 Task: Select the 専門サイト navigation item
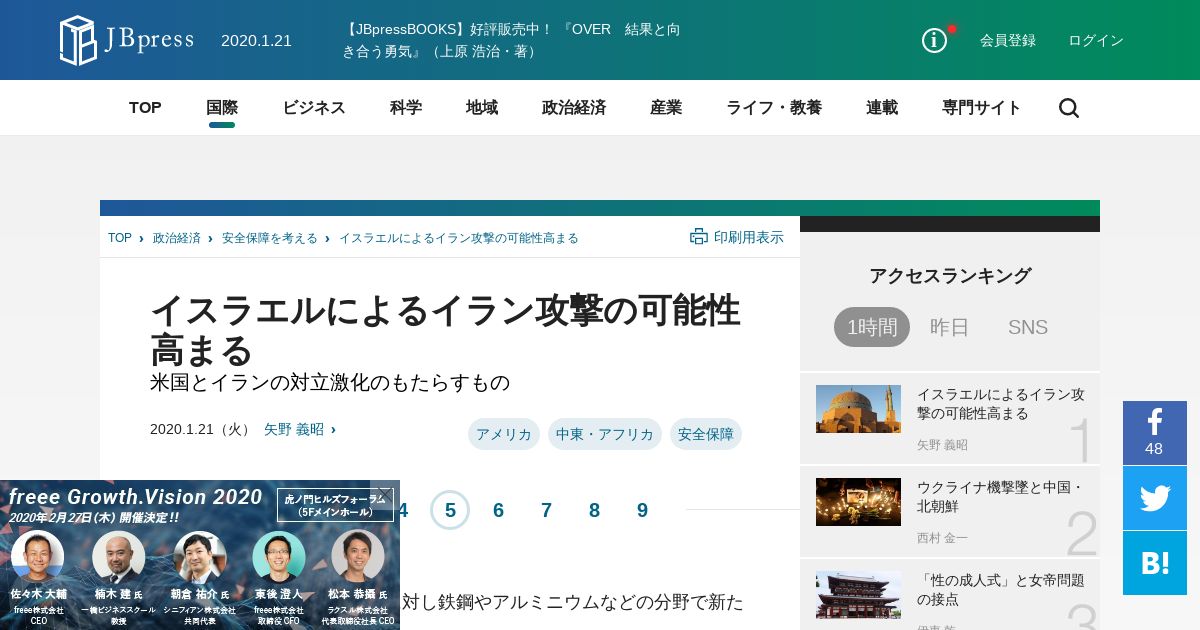982,108
